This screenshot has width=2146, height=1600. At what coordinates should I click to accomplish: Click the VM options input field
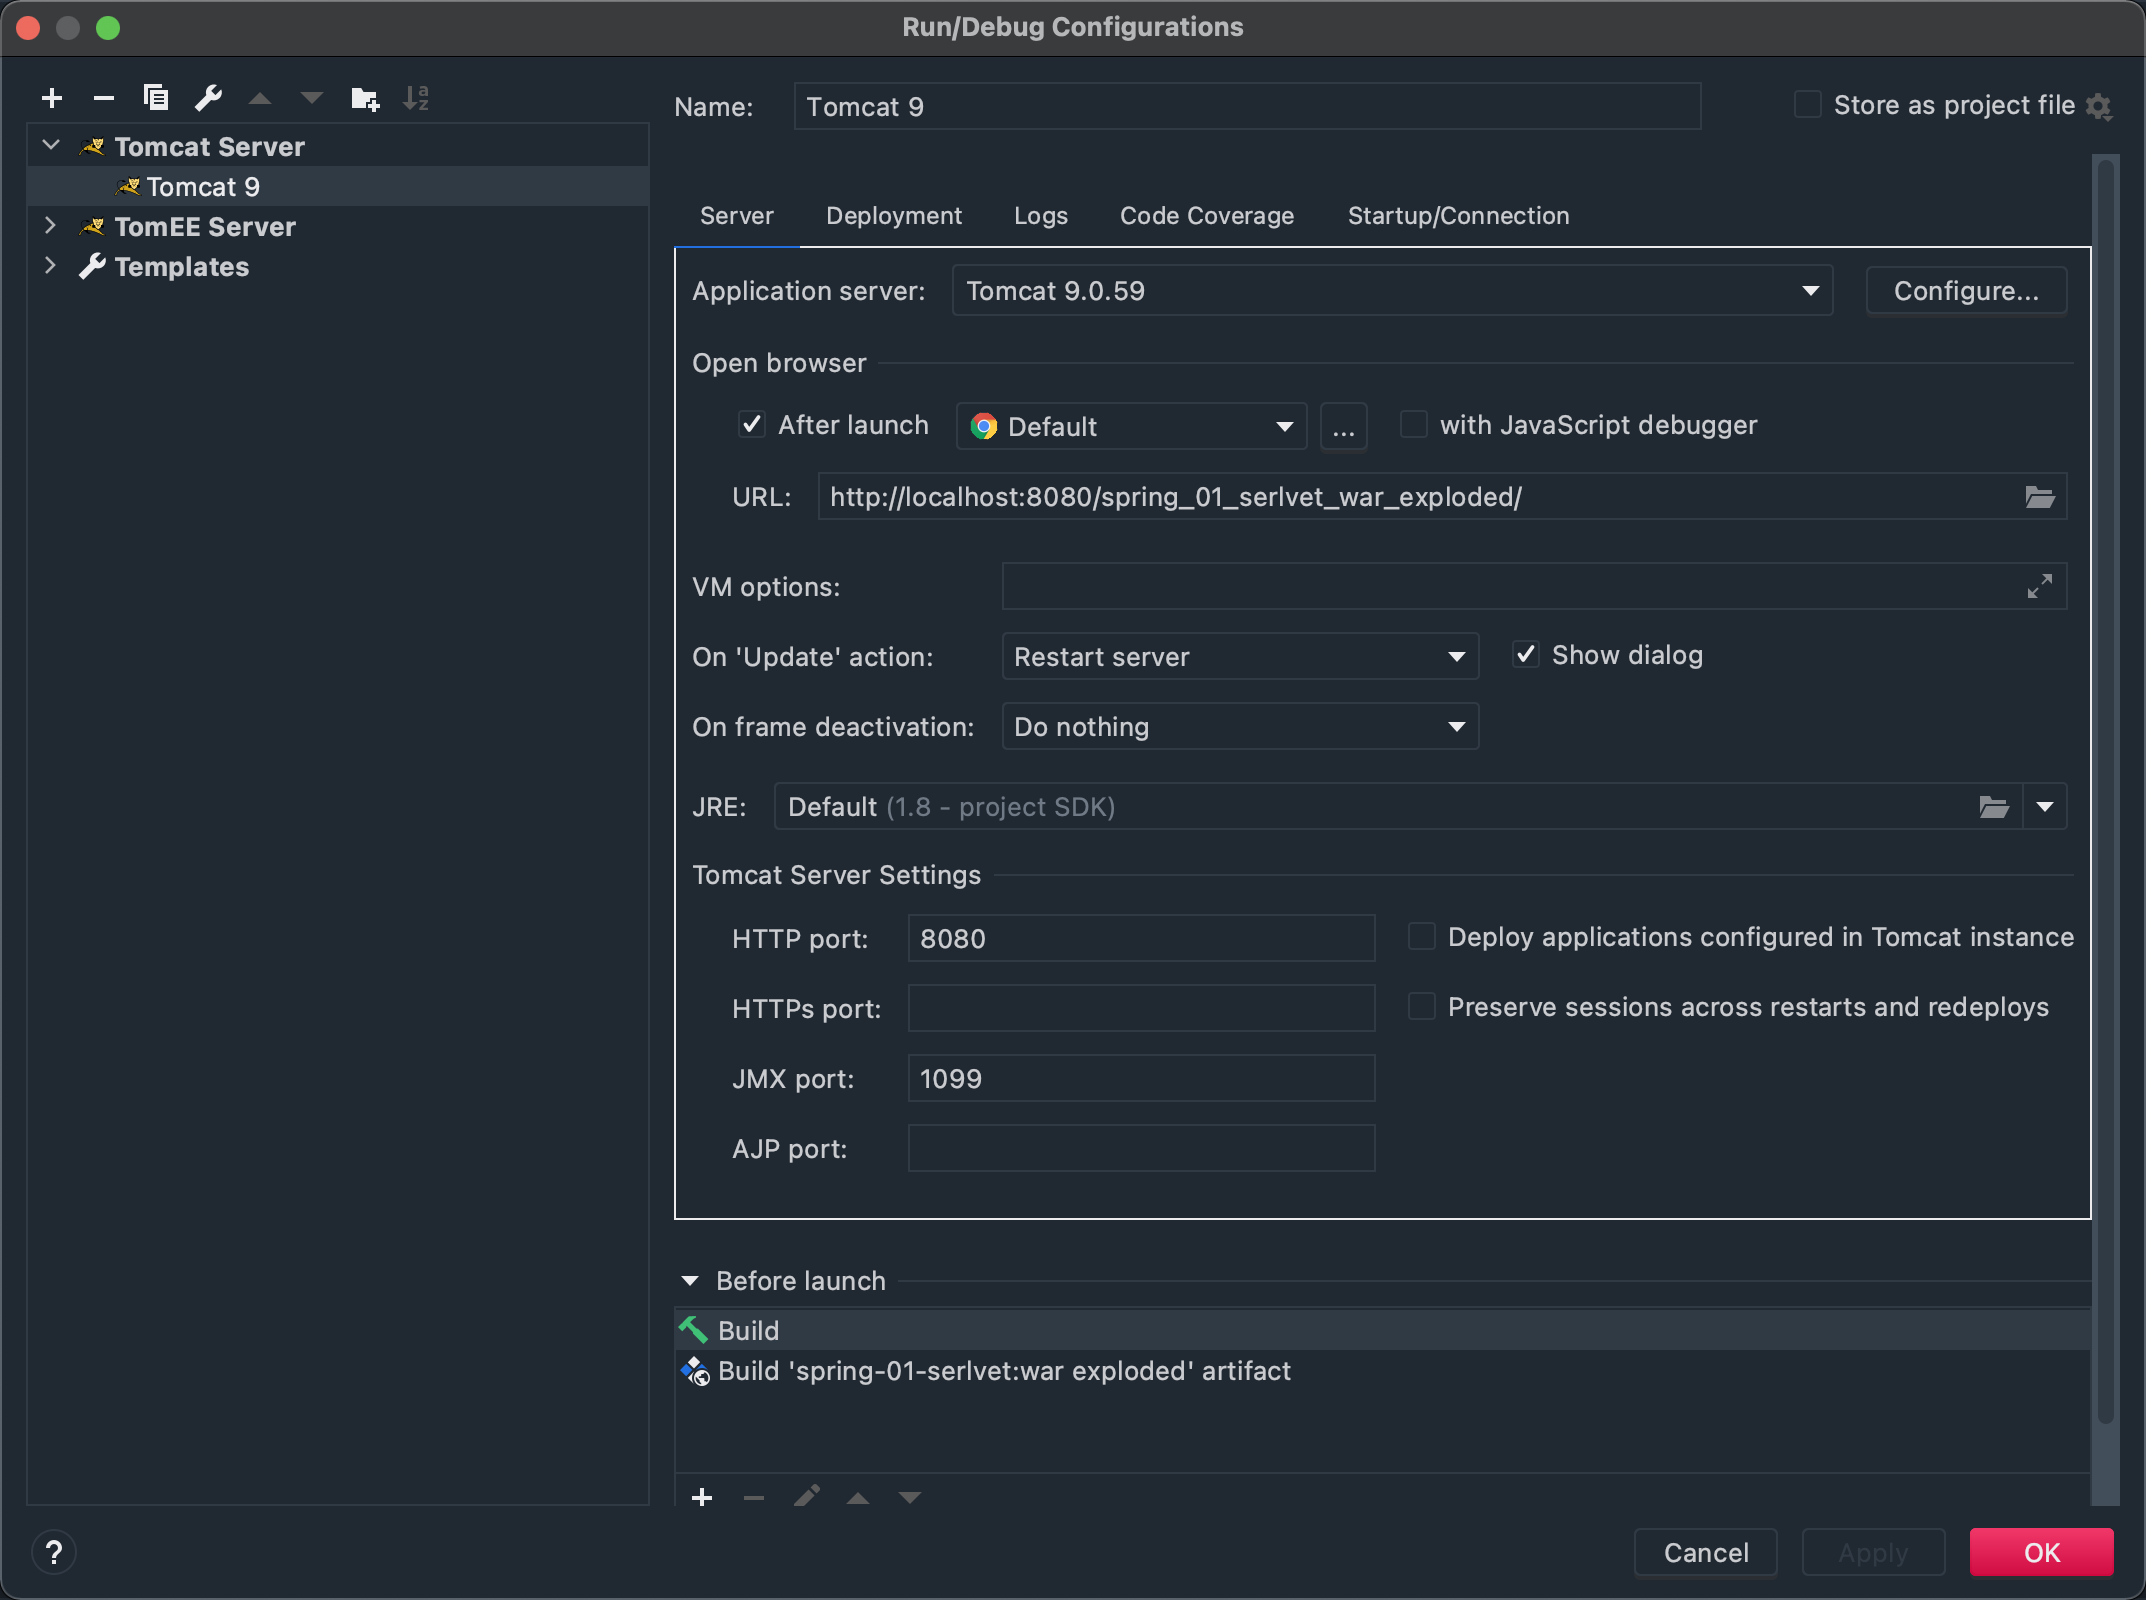pos(1534,587)
